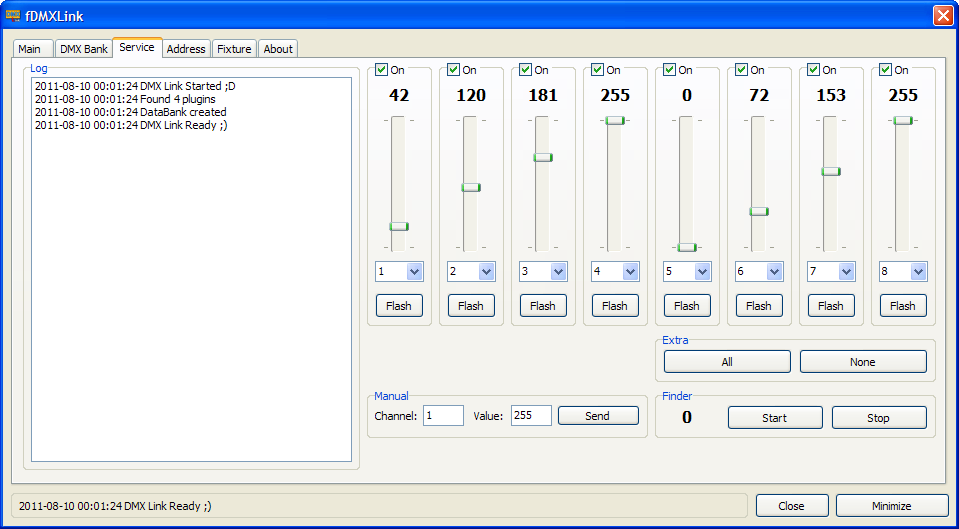This screenshot has width=959, height=529.
Task: Stop the Finder
Action: [879, 418]
